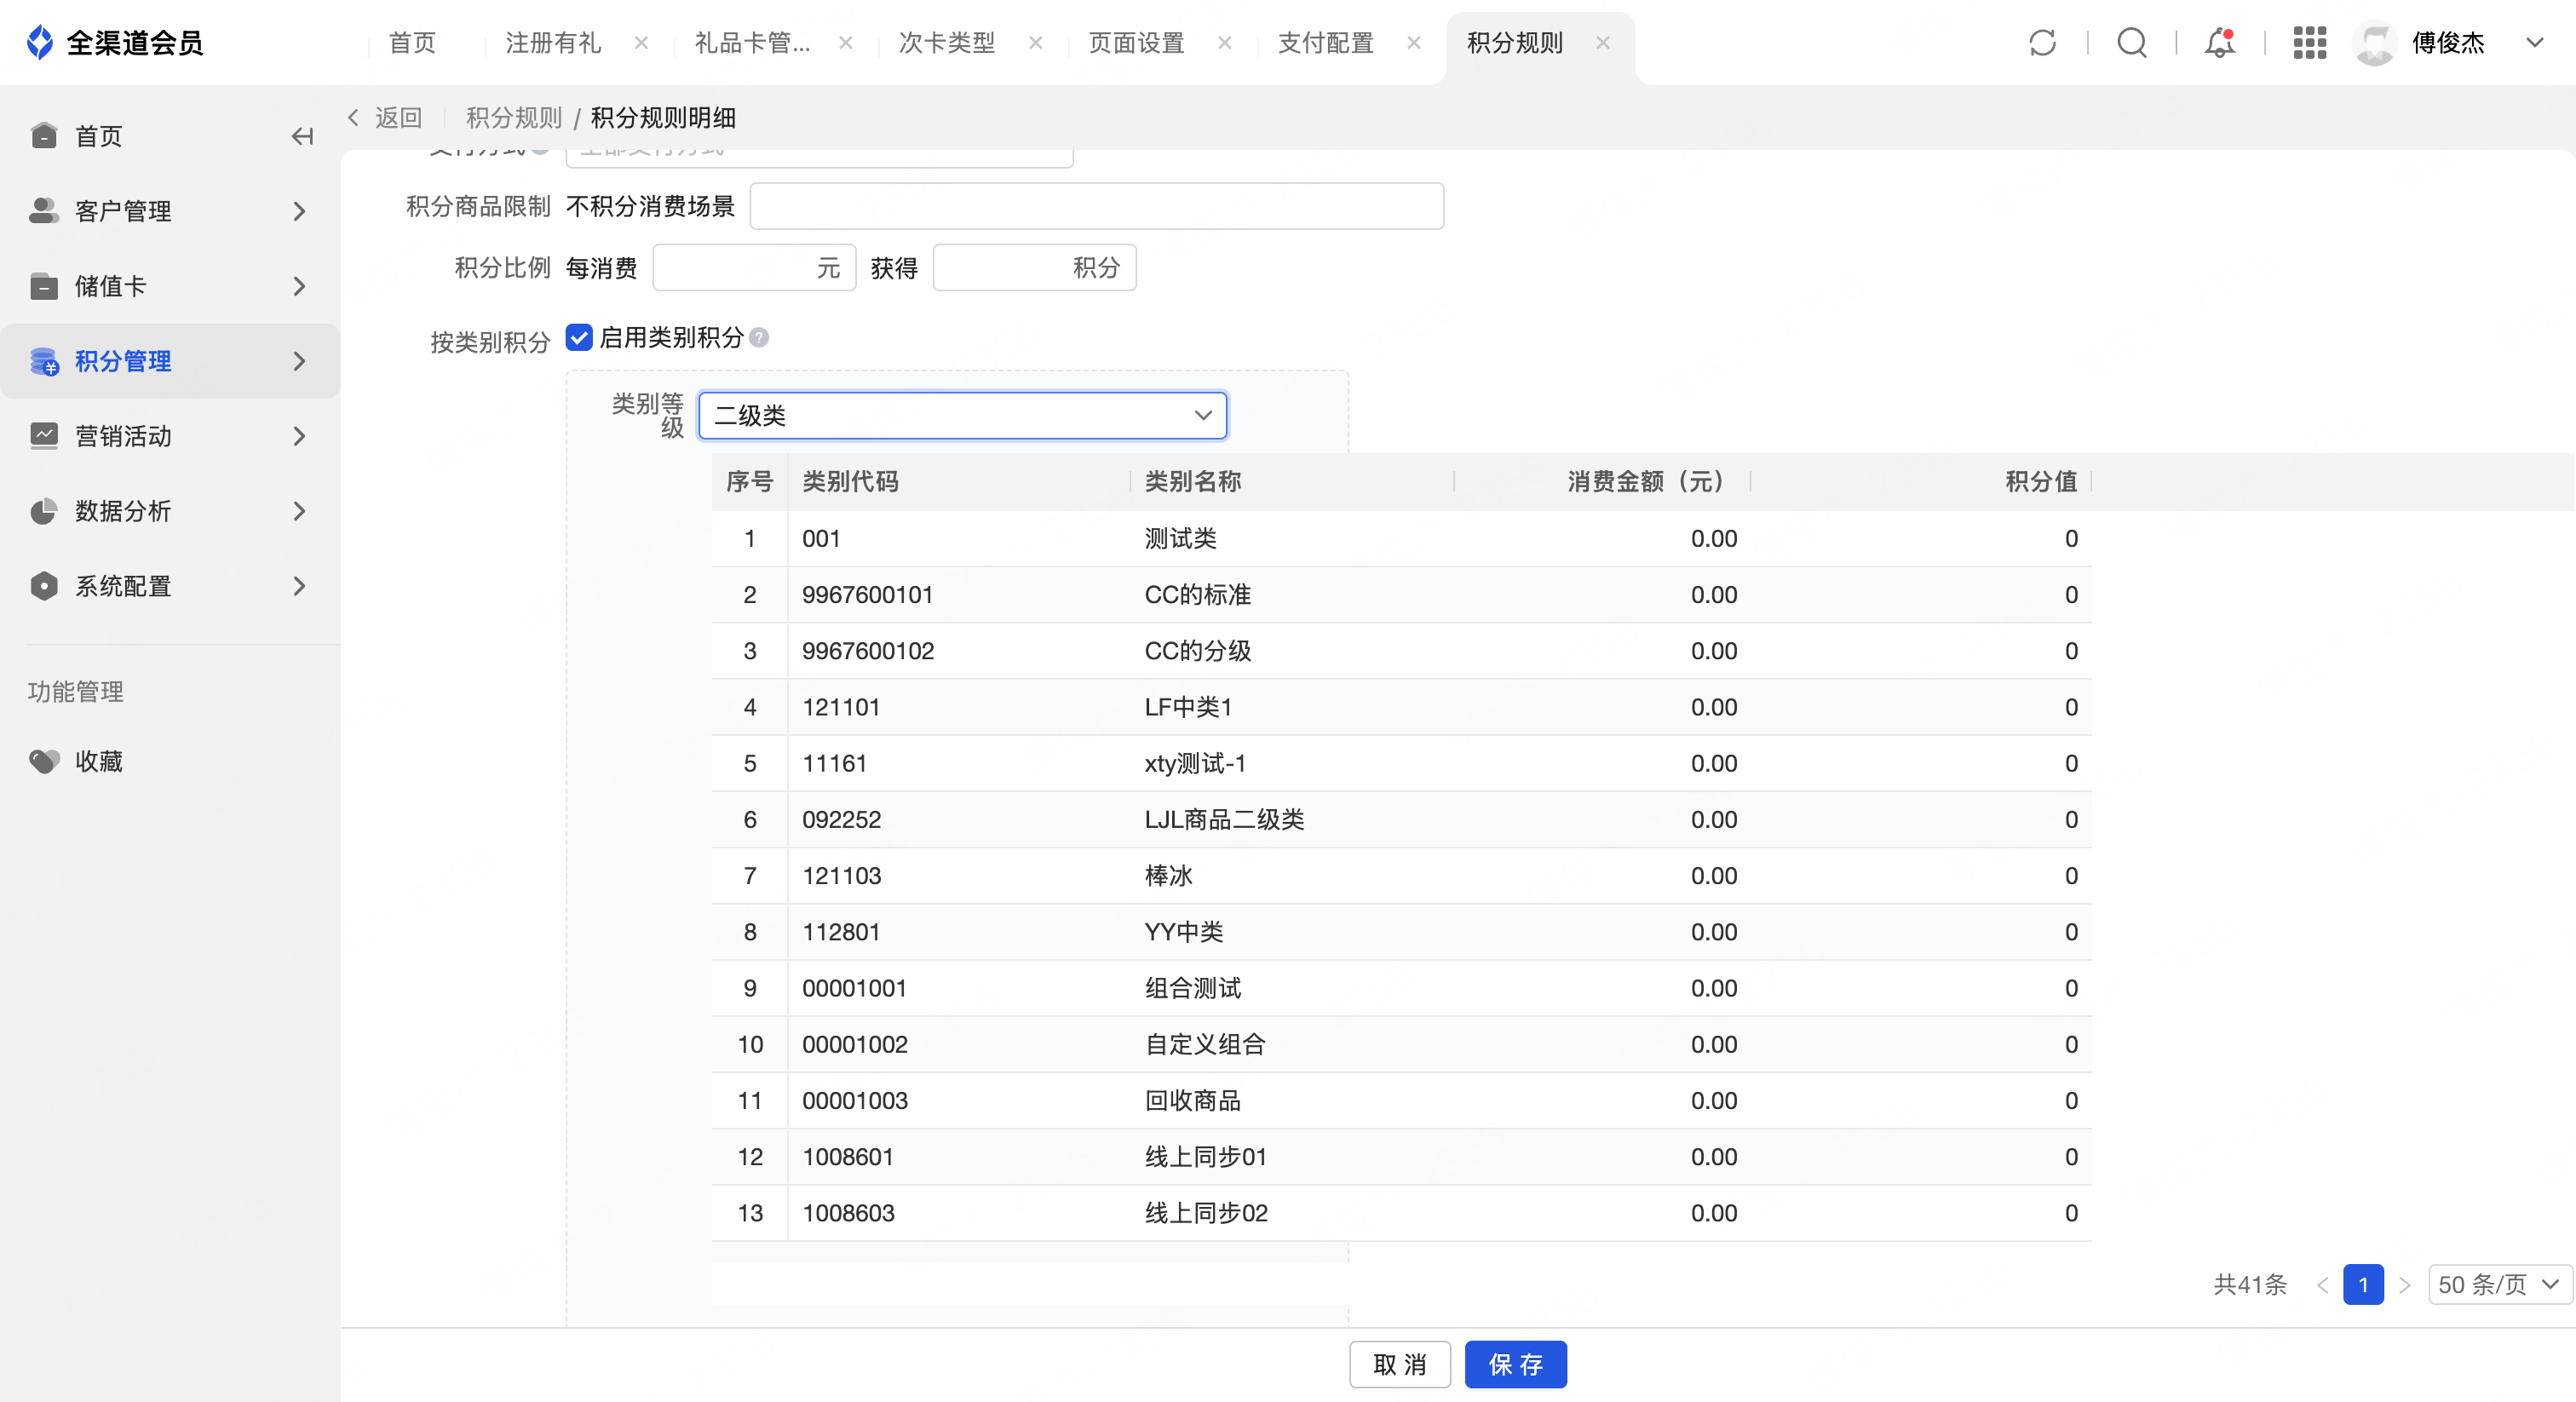The image size is (2576, 1402).
Task: Open notifications bell icon
Action: [x=2219, y=43]
